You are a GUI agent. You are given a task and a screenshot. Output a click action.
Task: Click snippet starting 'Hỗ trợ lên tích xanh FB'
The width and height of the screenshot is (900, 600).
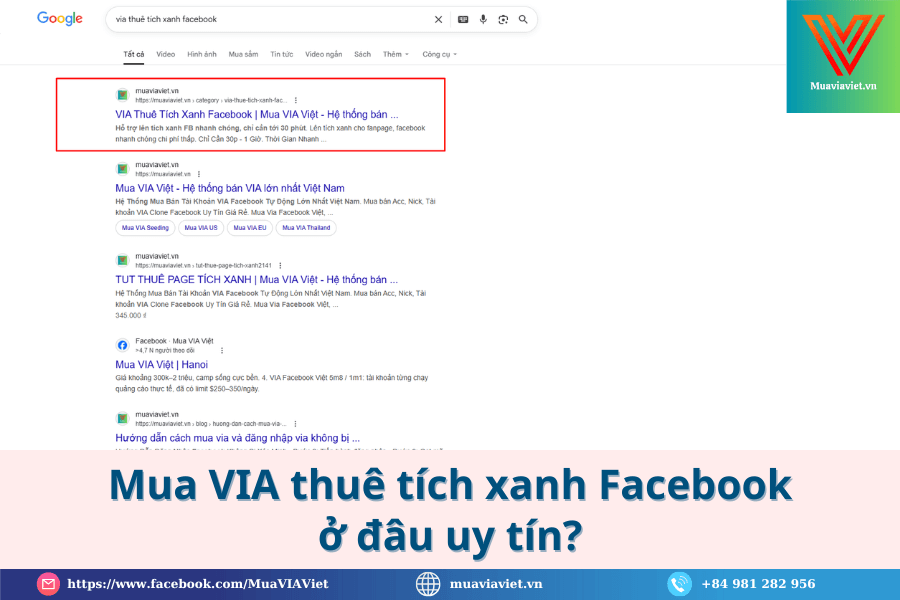(270, 134)
